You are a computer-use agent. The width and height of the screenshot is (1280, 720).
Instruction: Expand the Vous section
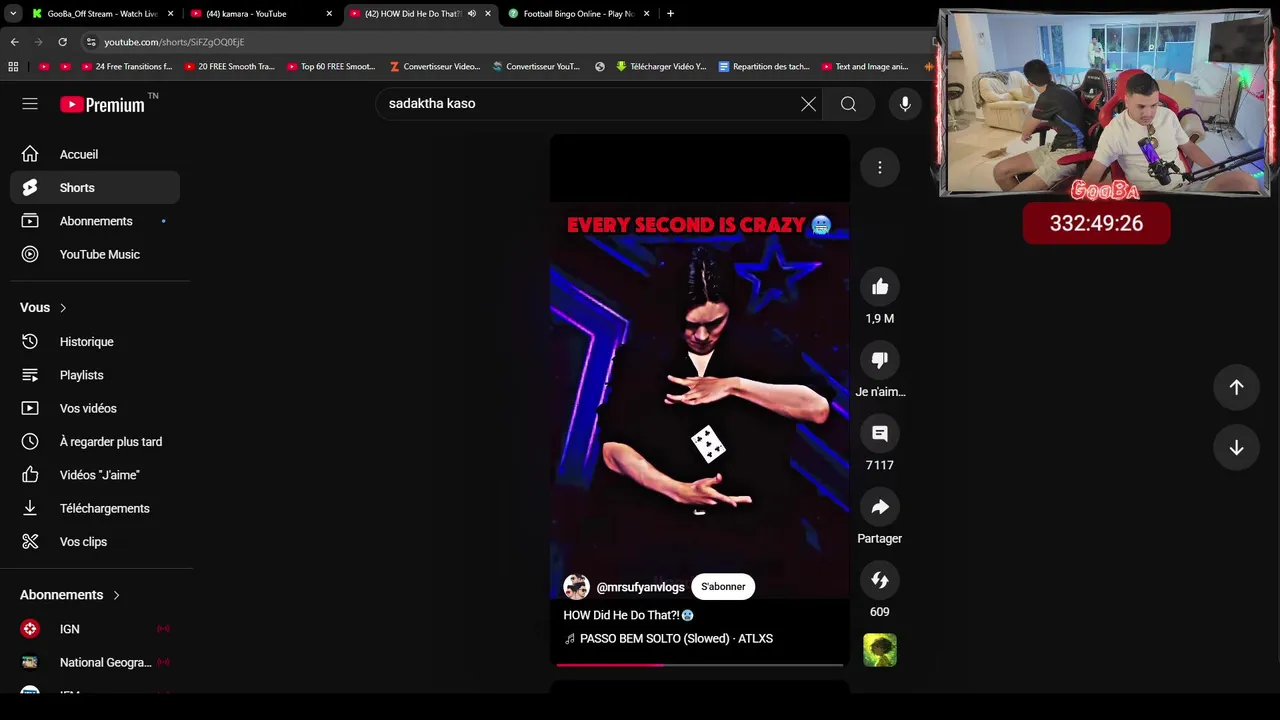click(44, 308)
